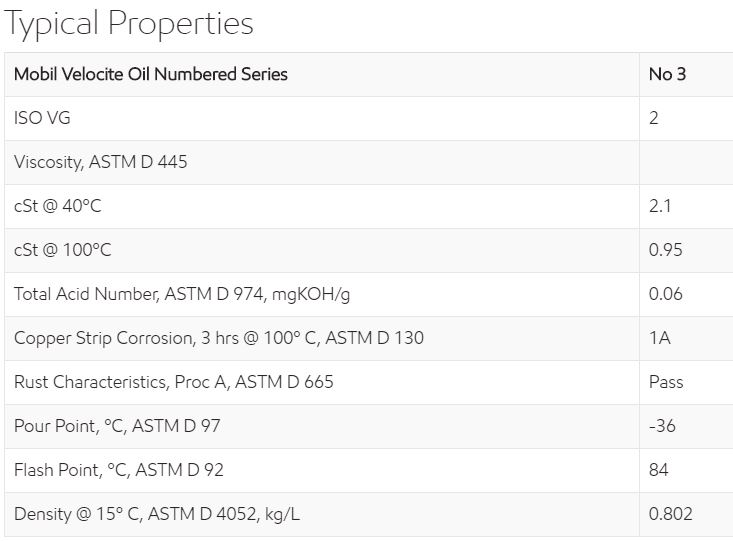The width and height of the screenshot is (733, 541).
Task: Select the 1A corrosion result cell
Action: click(660, 338)
